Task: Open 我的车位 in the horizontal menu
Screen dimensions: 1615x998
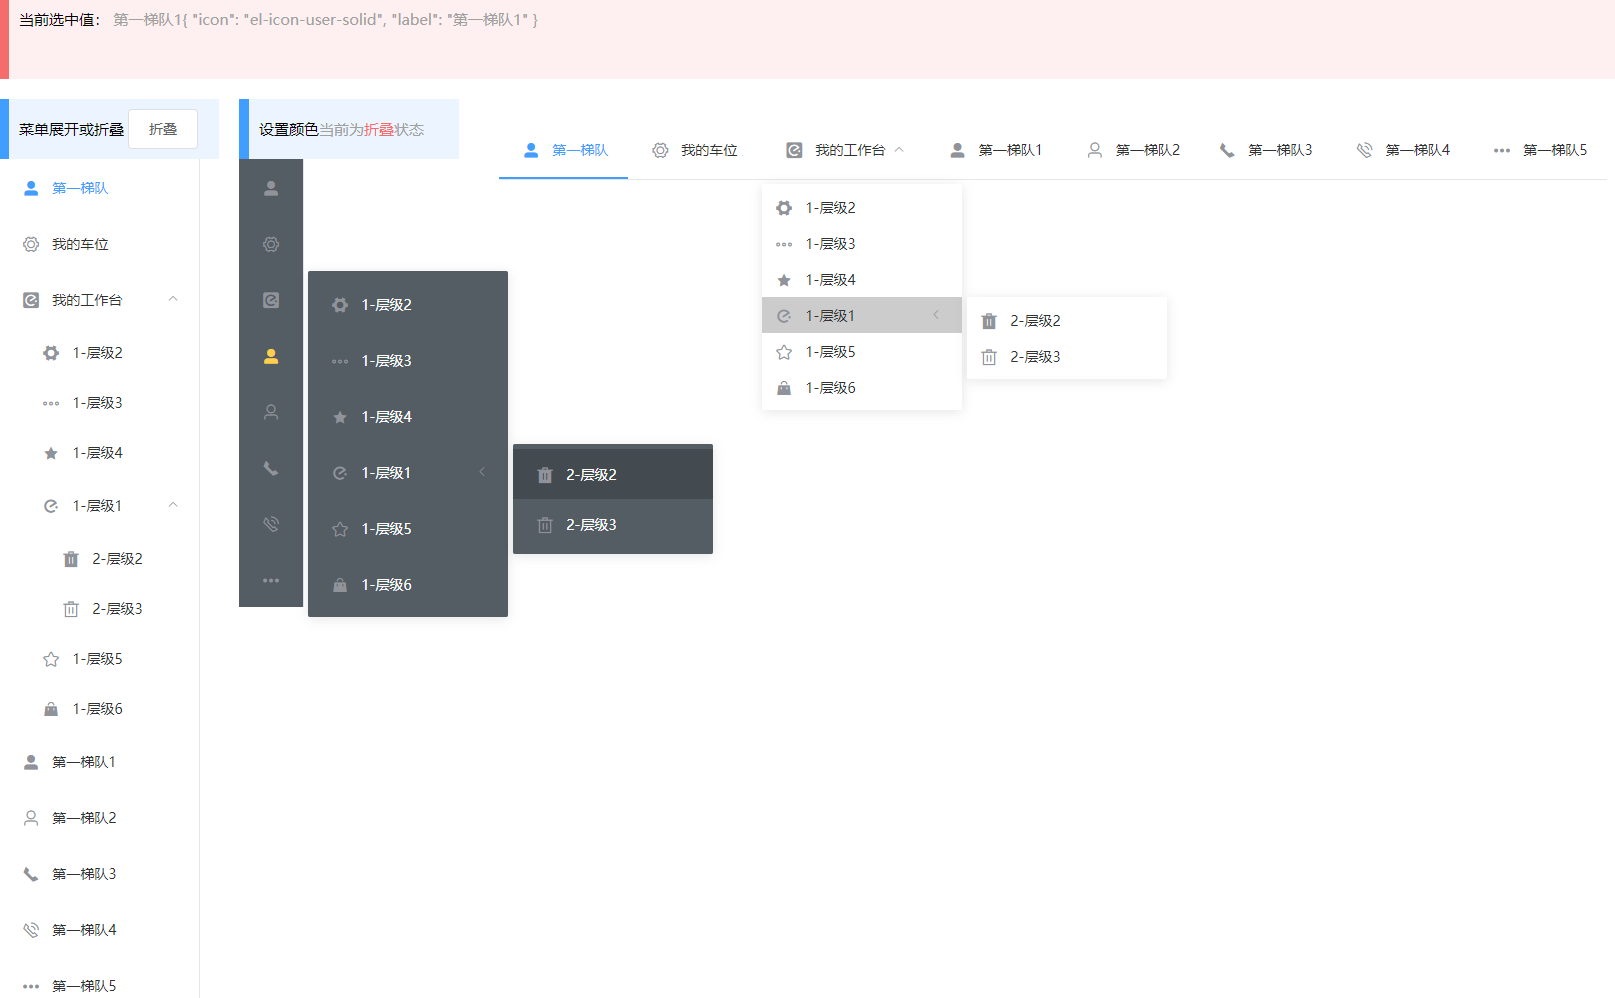Action: coord(694,150)
